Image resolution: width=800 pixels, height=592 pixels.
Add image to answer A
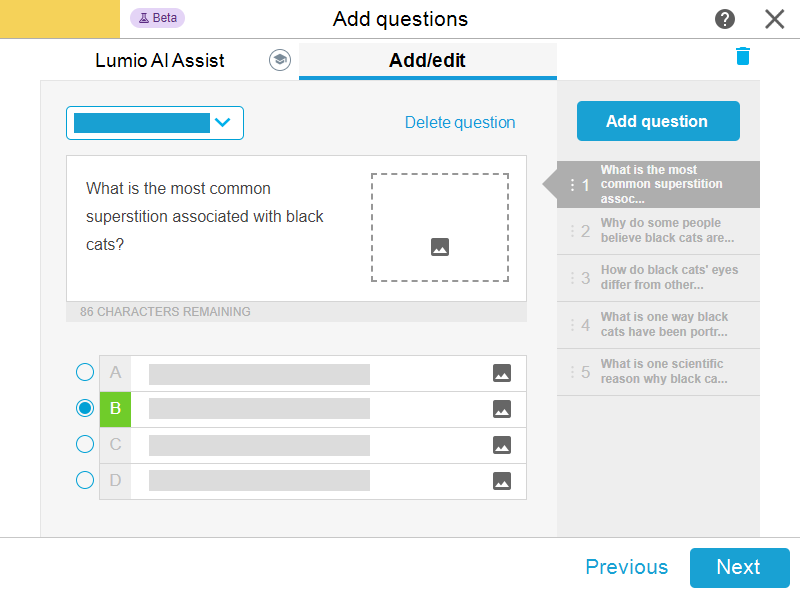[x=502, y=373]
